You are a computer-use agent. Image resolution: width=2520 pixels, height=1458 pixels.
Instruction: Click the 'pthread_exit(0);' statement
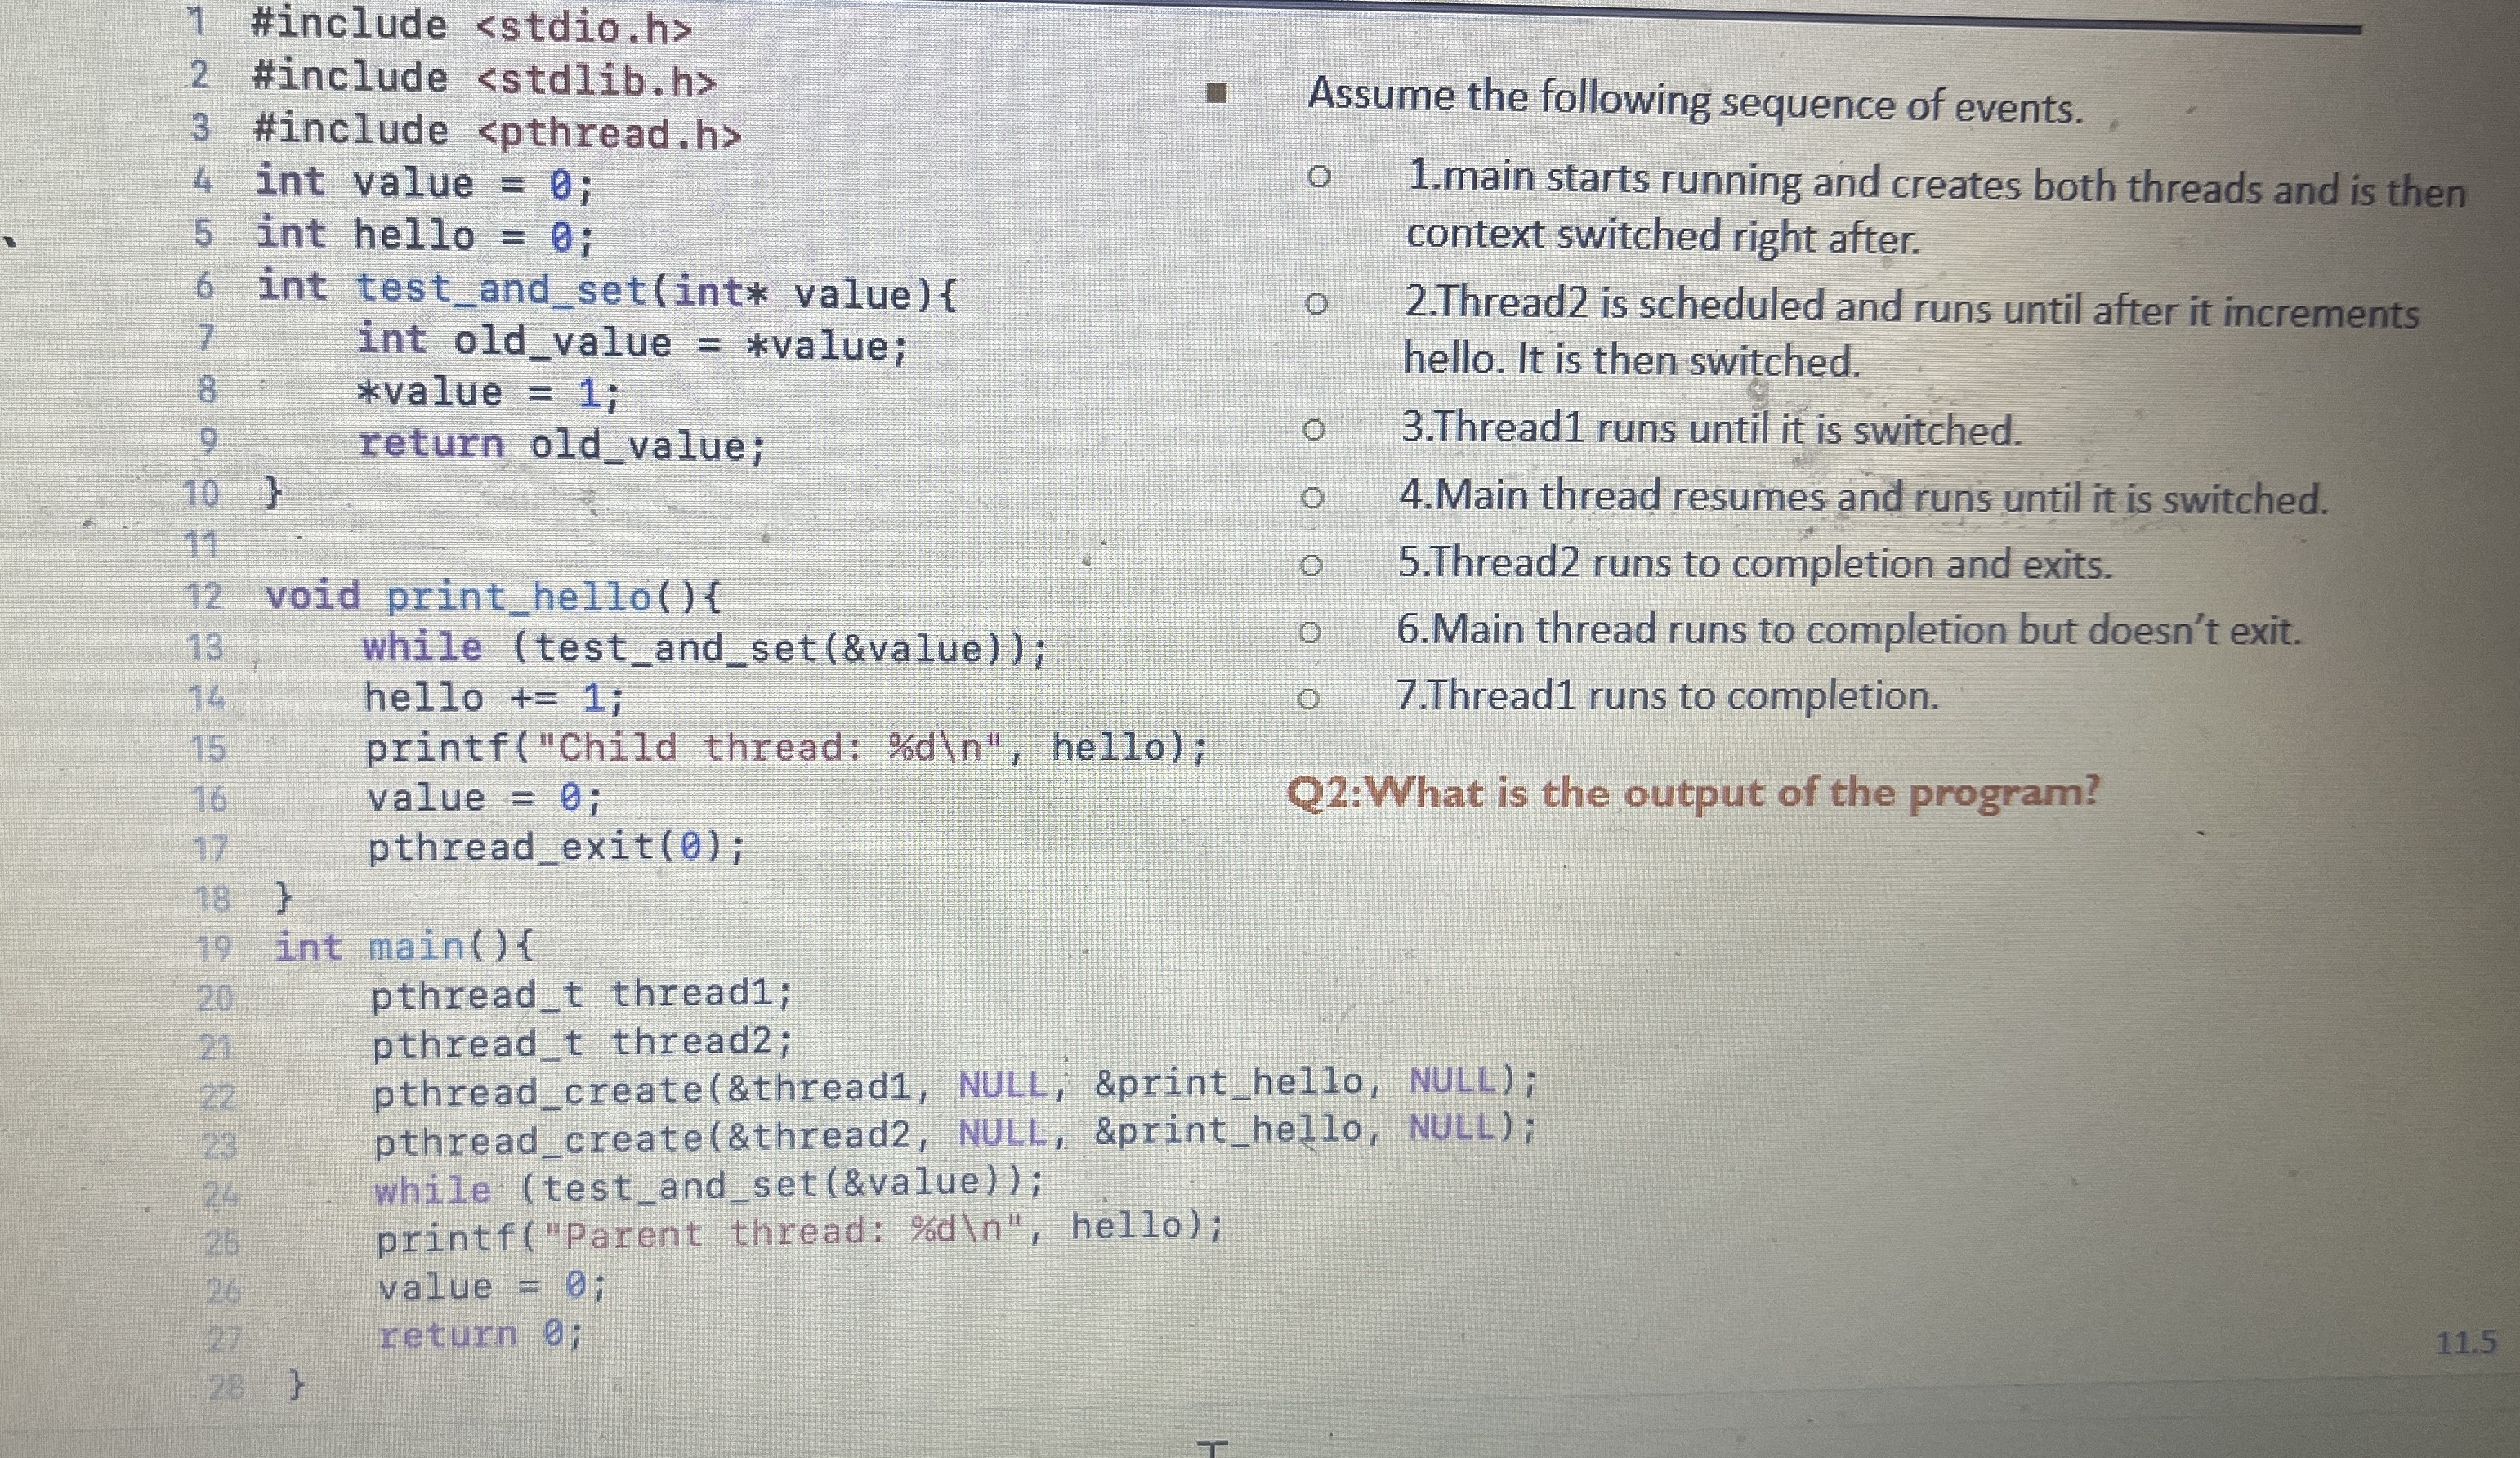(556, 848)
